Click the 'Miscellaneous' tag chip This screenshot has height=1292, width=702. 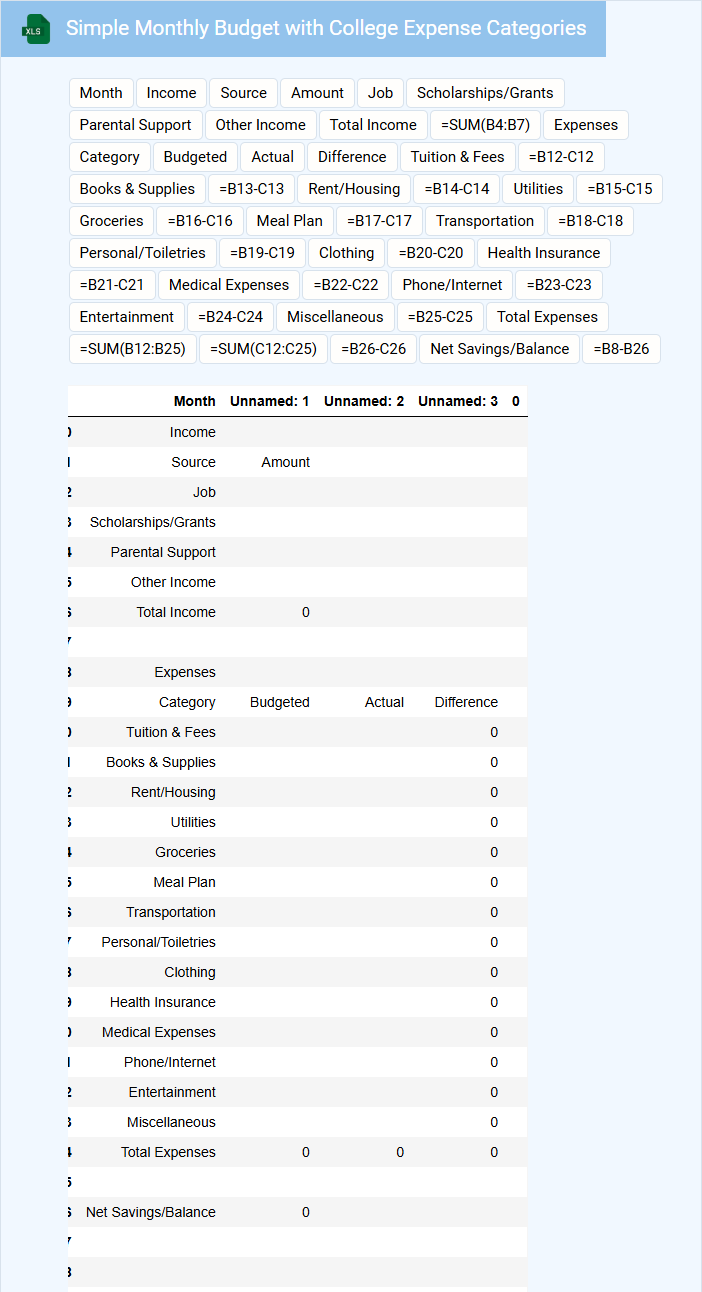pos(335,317)
